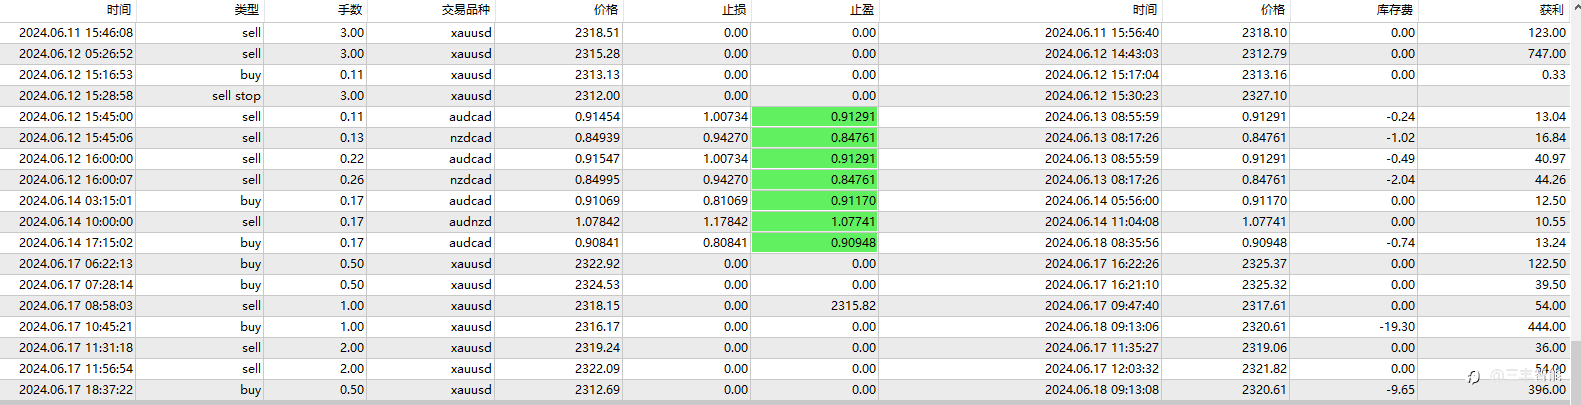Sort by the 手数 column header
Image resolution: width=1581 pixels, height=405 pixels.
(x=350, y=9)
